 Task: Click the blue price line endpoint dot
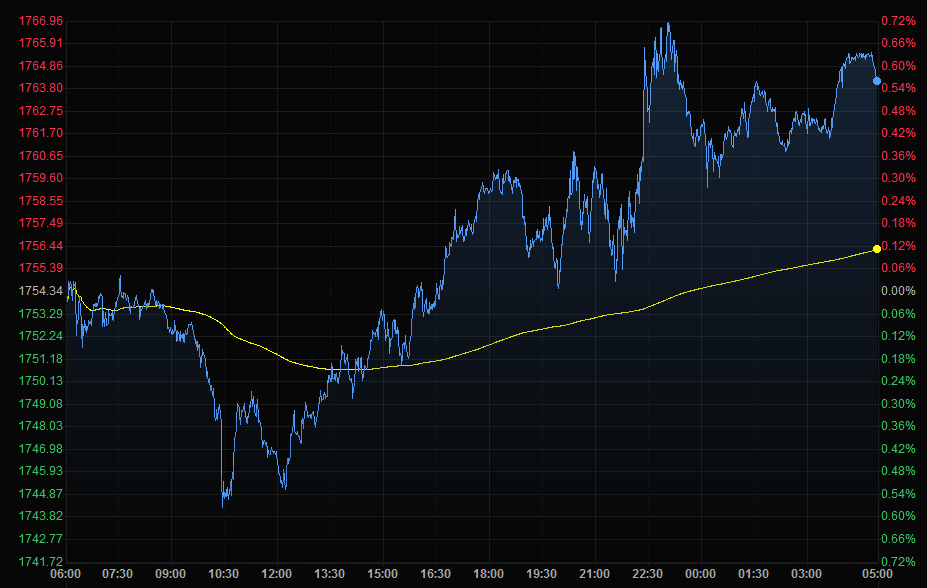pyautogui.click(x=877, y=81)
